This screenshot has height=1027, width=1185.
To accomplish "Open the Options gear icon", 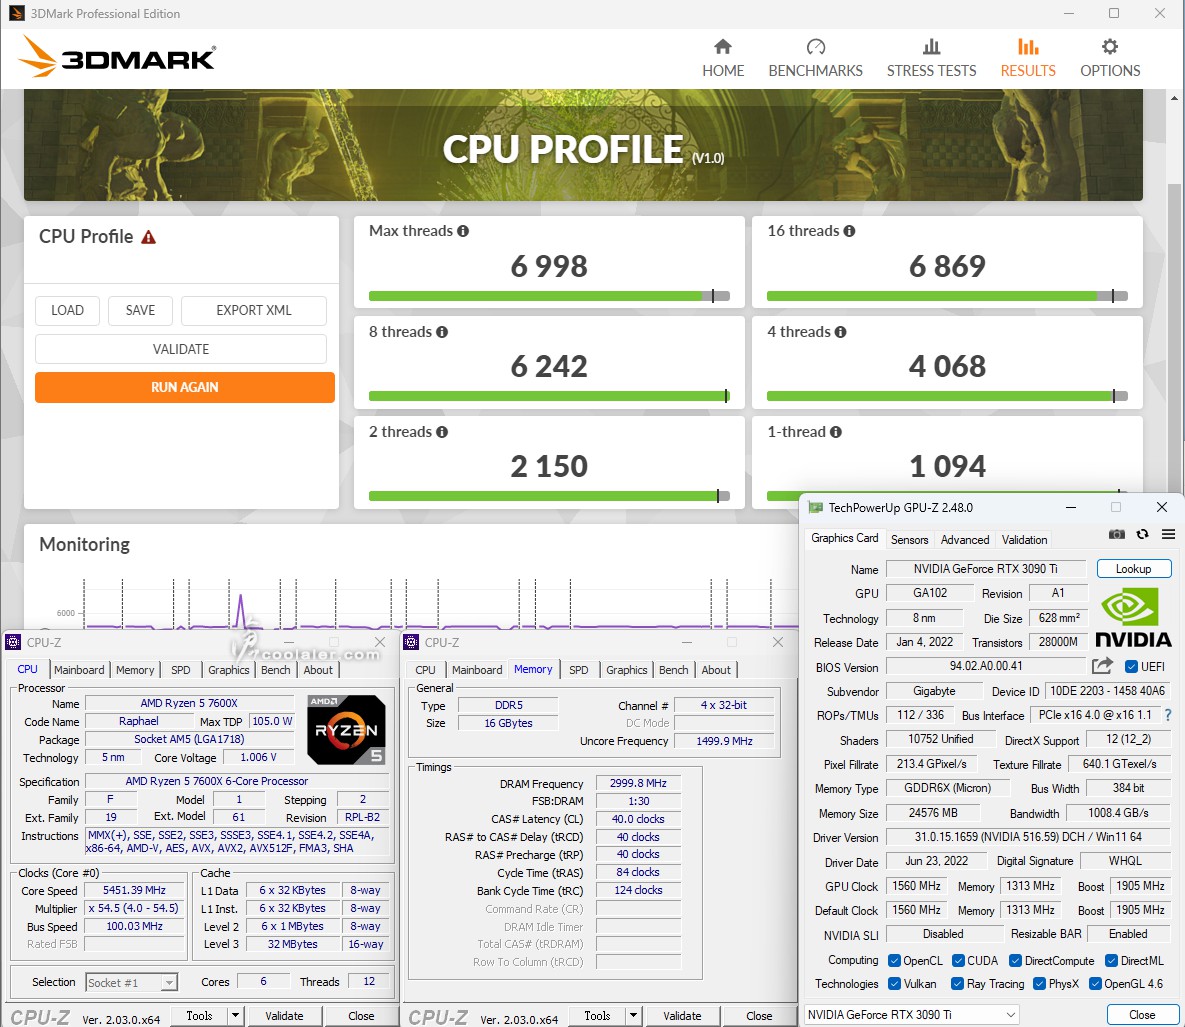I will pyautogui.click(x=1109, y=47).
